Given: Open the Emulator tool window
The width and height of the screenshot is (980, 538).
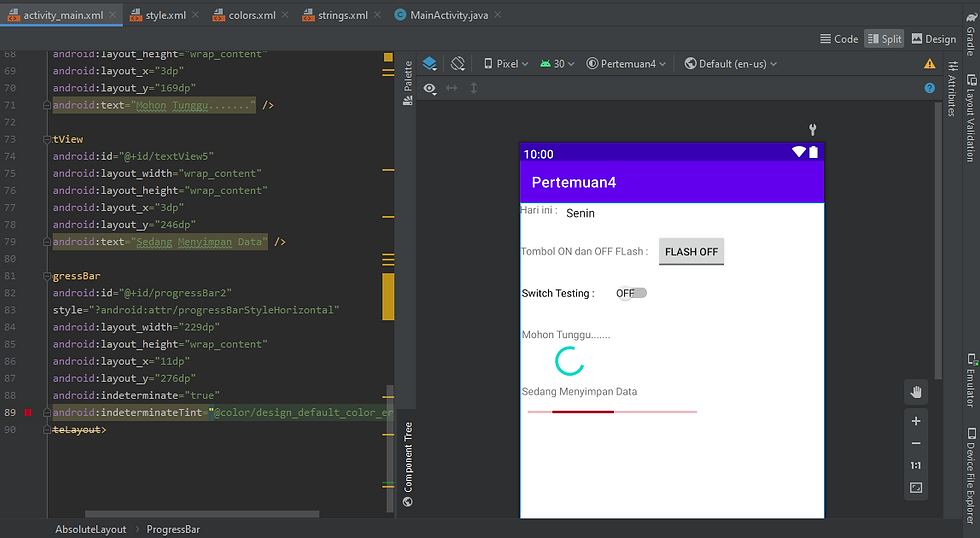Looking at the screenshot, I should 971,380.
